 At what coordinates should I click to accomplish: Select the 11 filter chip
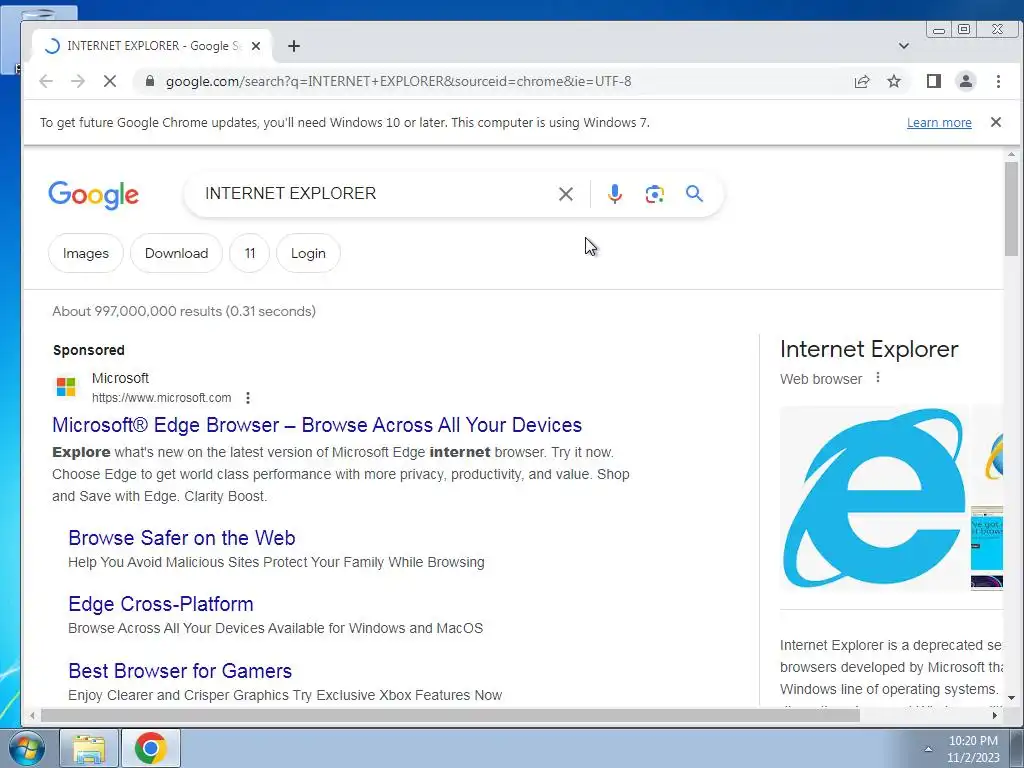[x=249, y=253]
